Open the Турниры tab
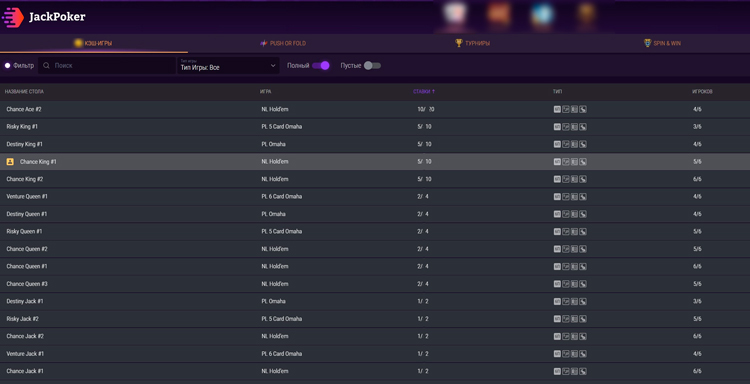Screen dimensions: 750x384 point(472,44)
